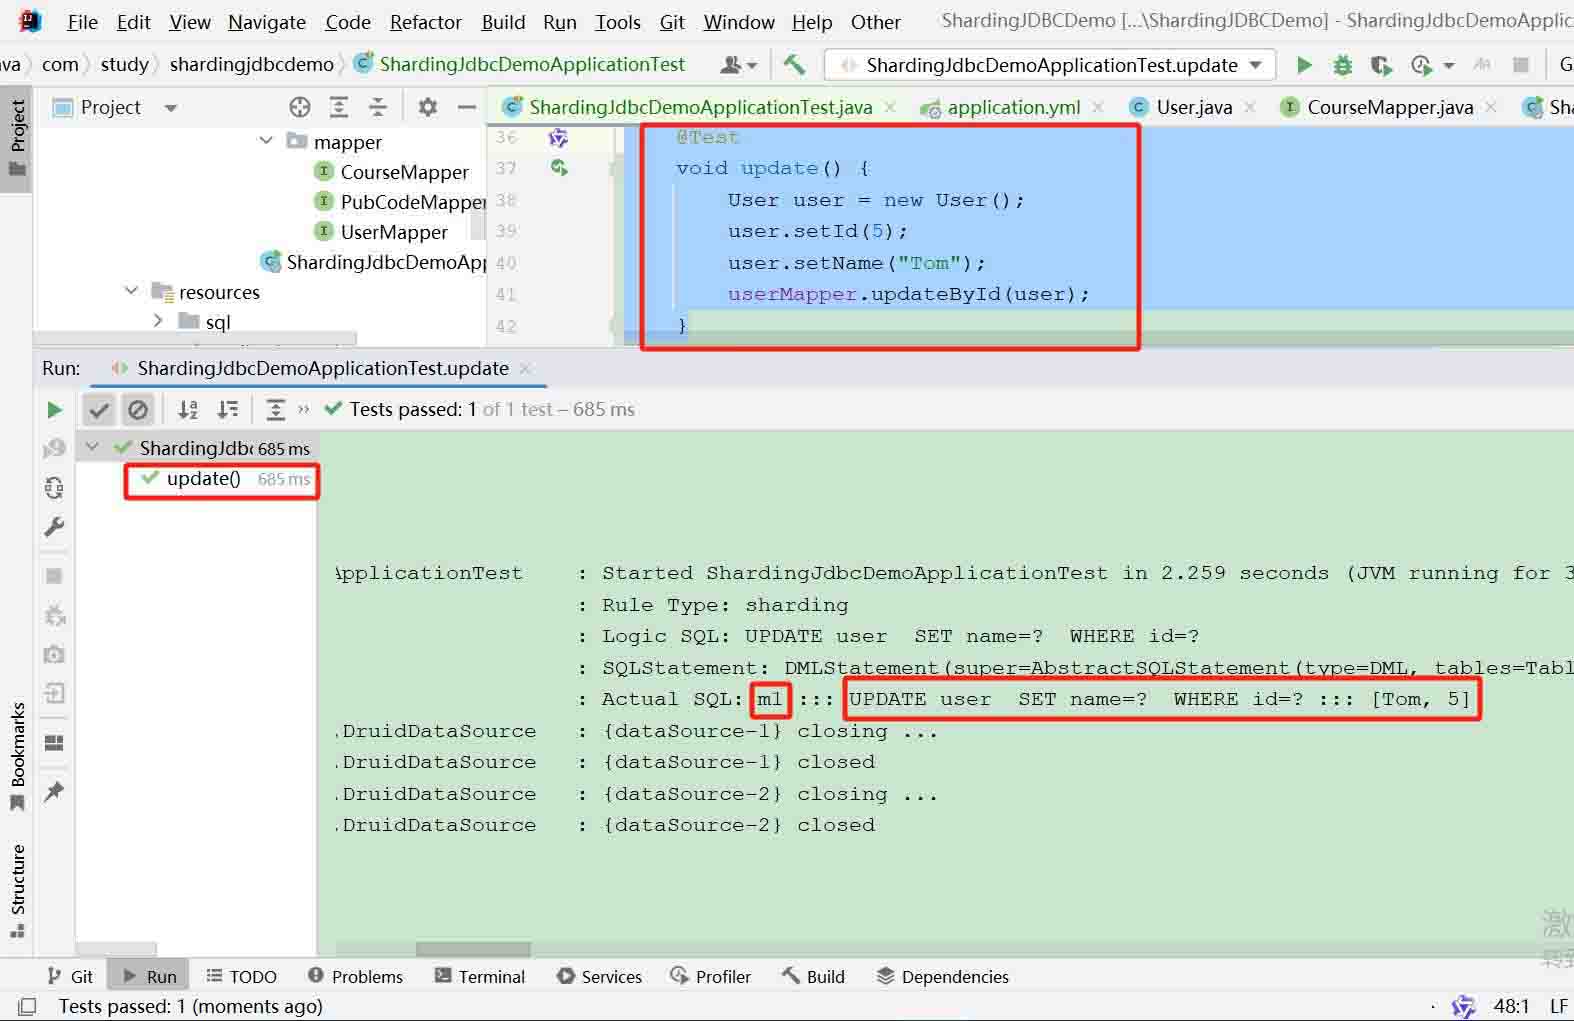Open the Build menu
This screenshot has height=1021, width=1574.
click(x=503, y=22)
